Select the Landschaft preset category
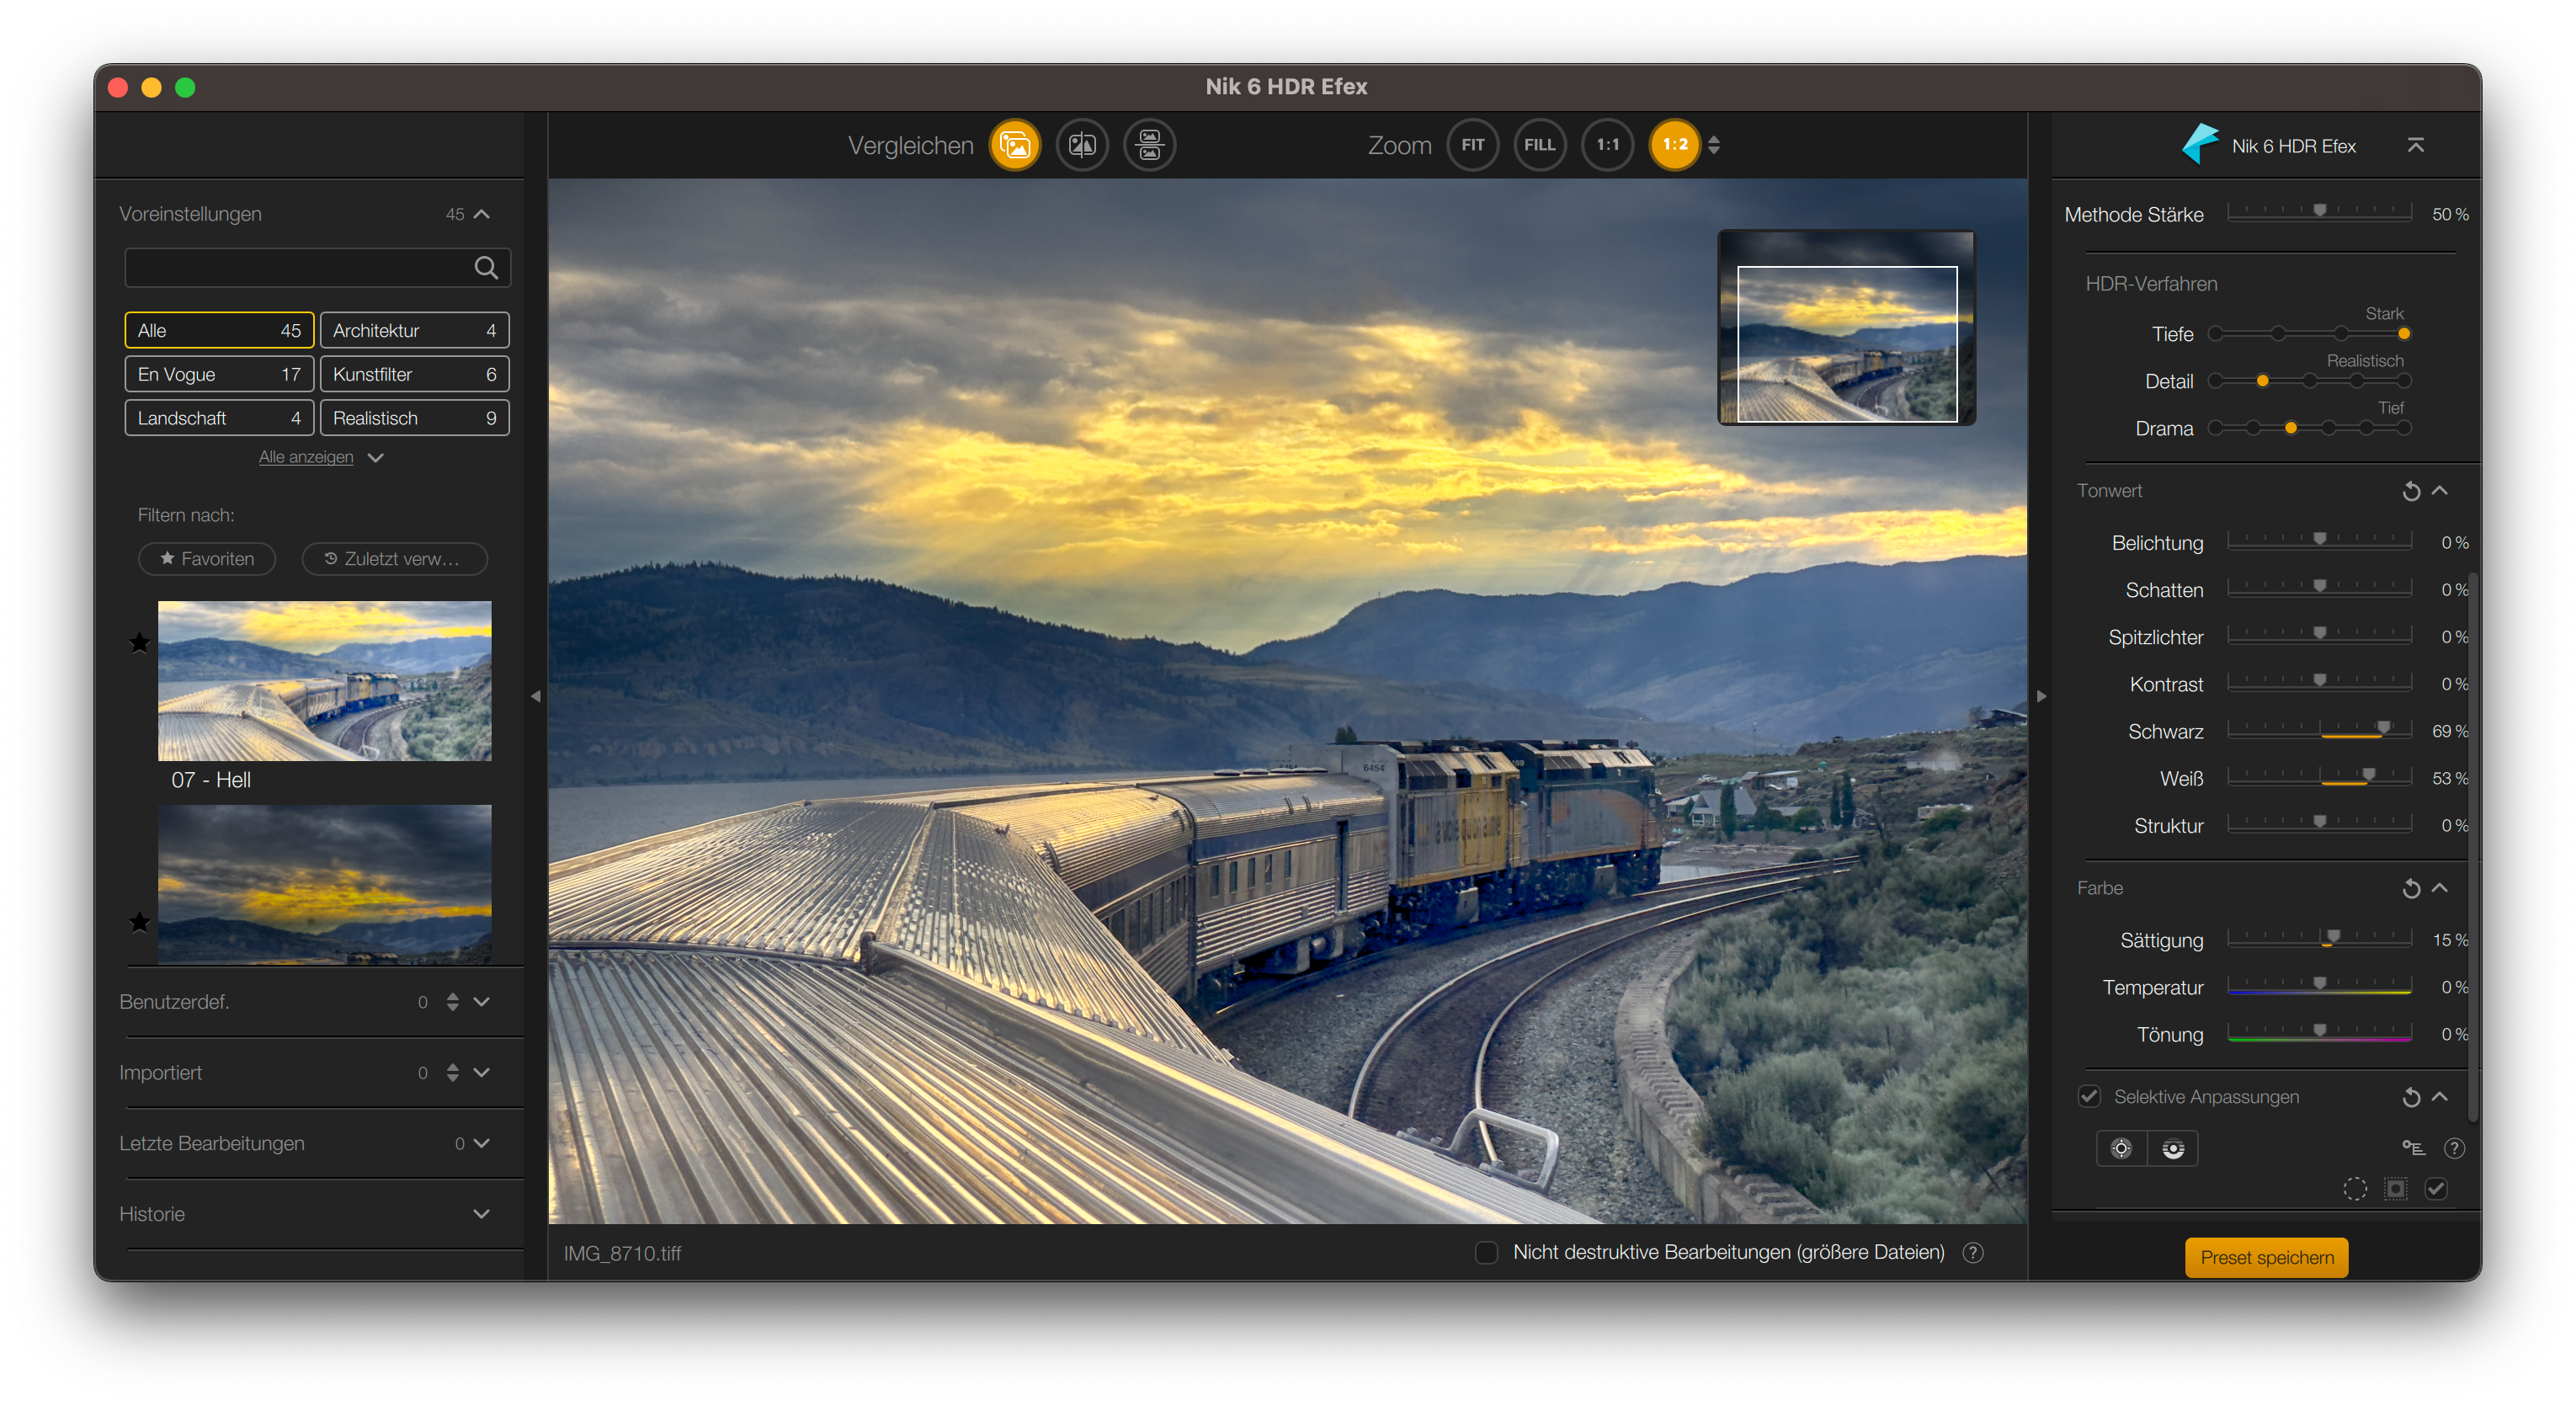 [219, 418]
